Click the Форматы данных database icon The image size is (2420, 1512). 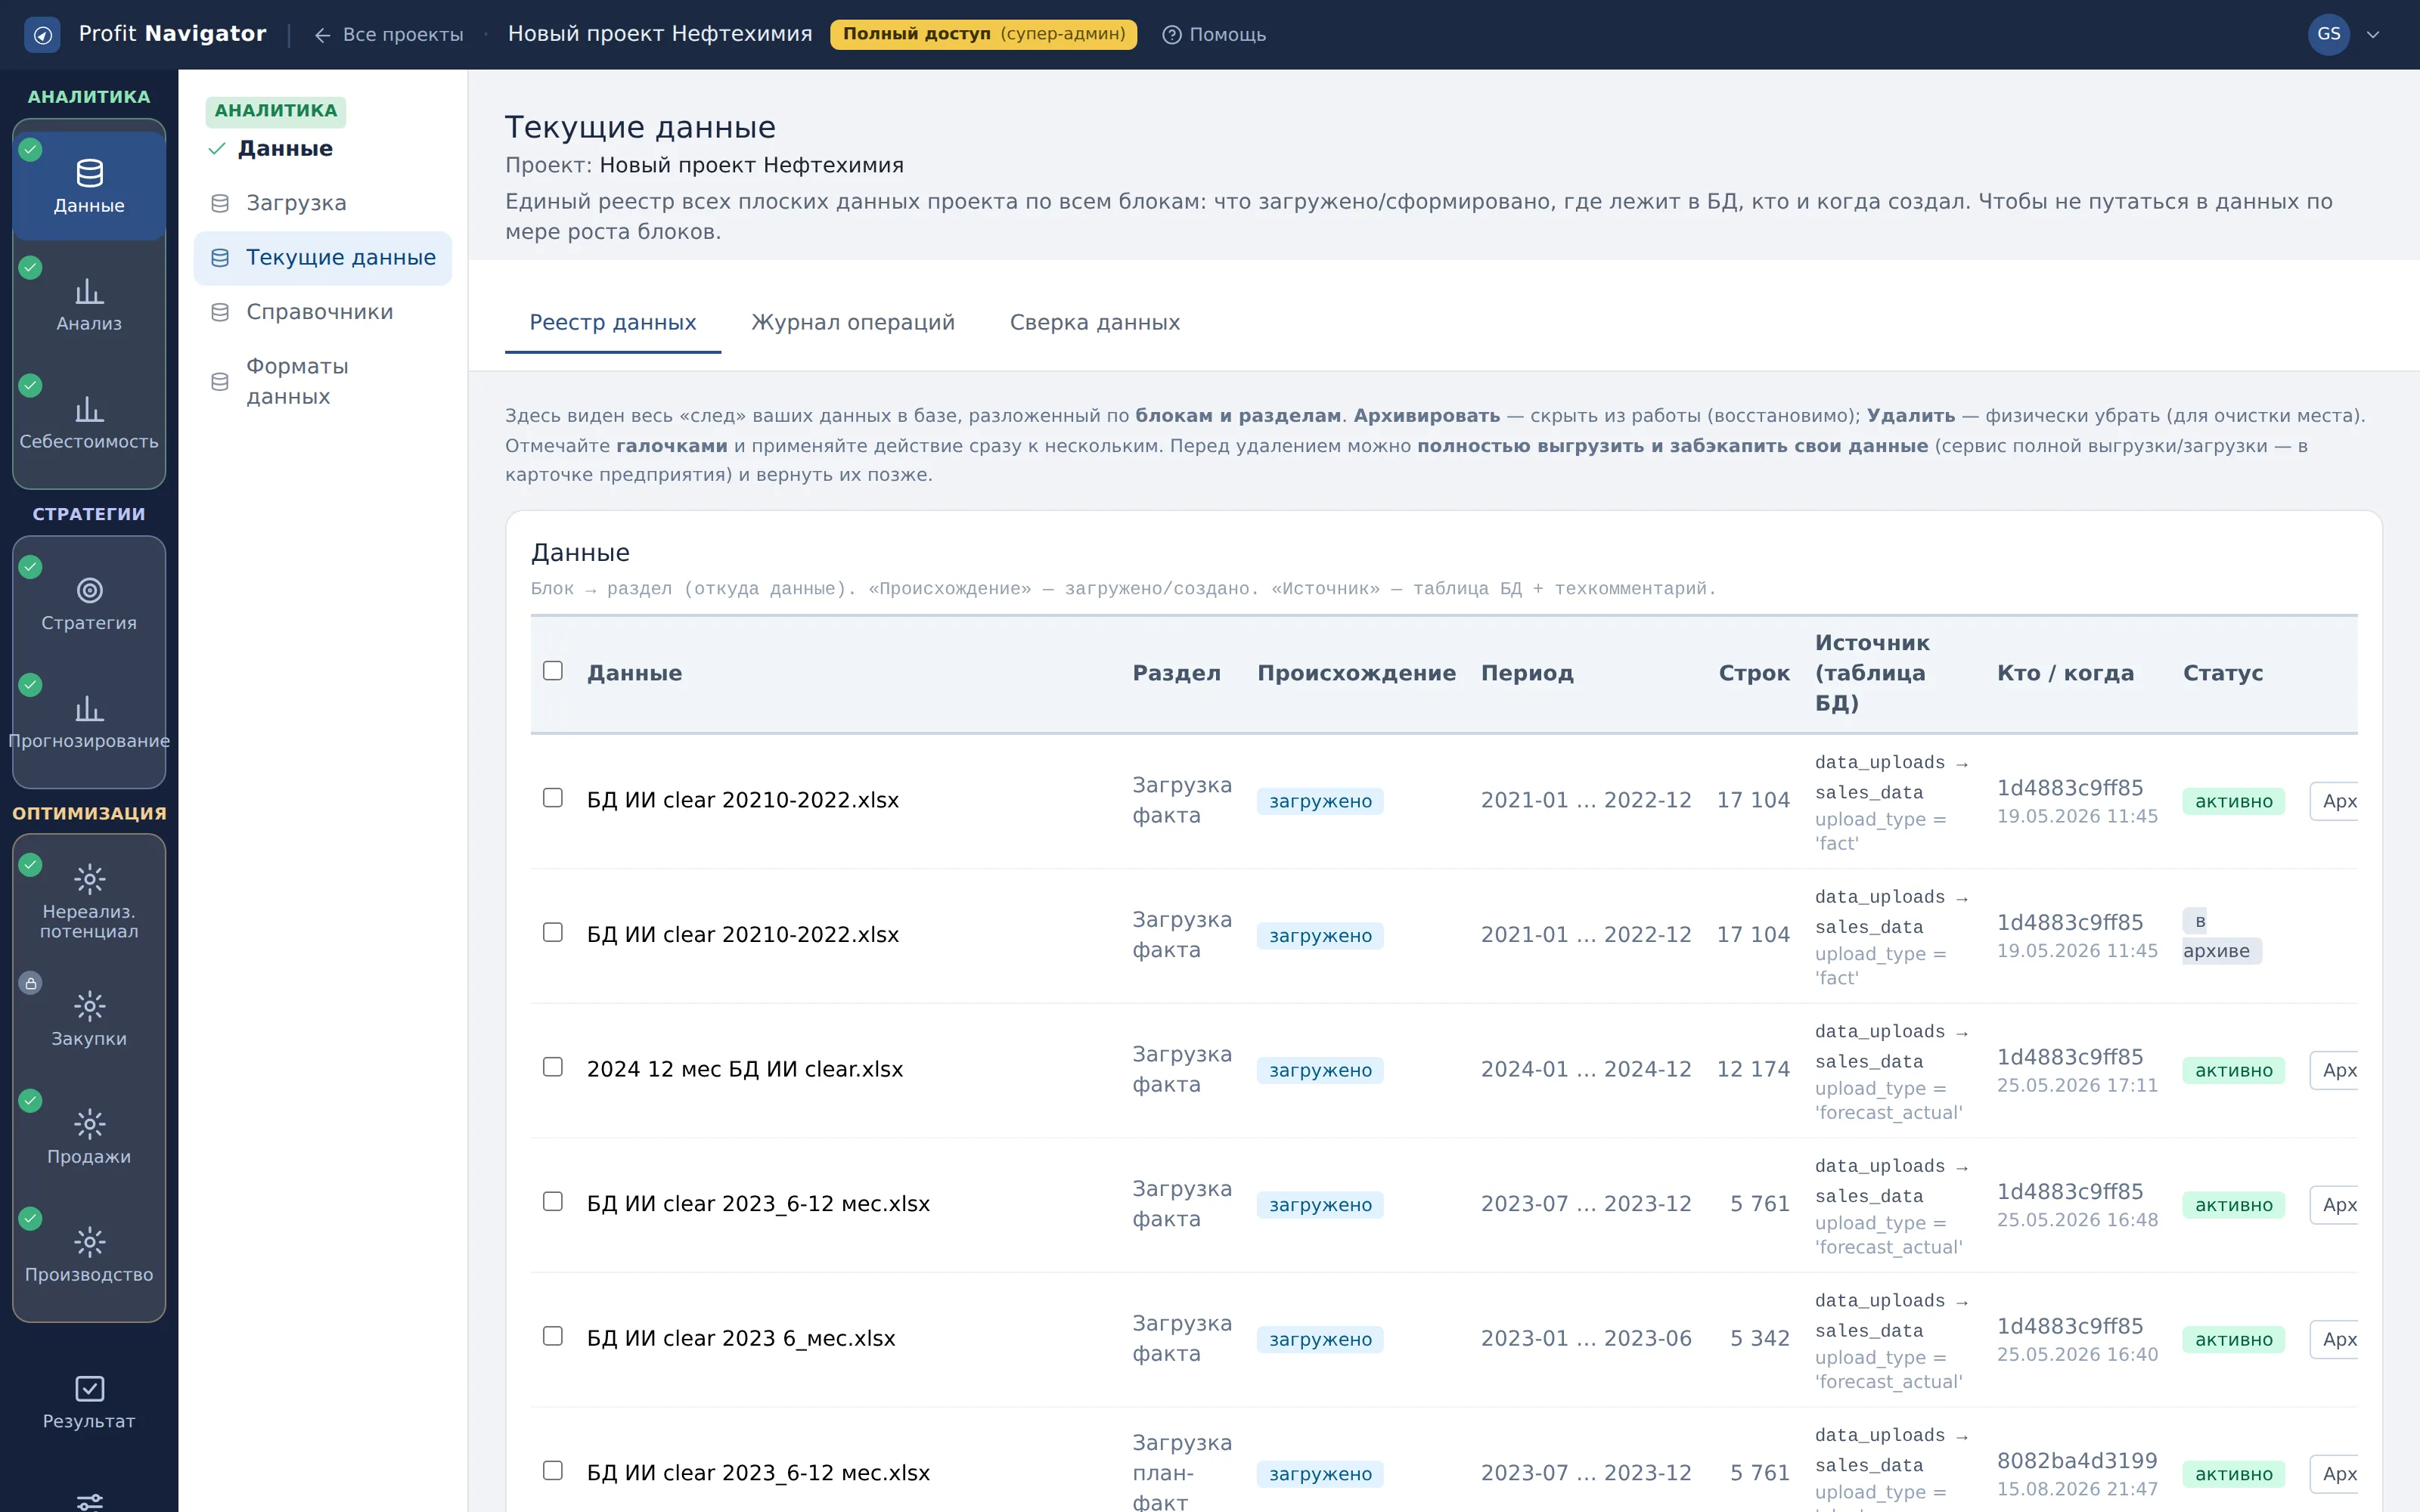click(220, 381)
